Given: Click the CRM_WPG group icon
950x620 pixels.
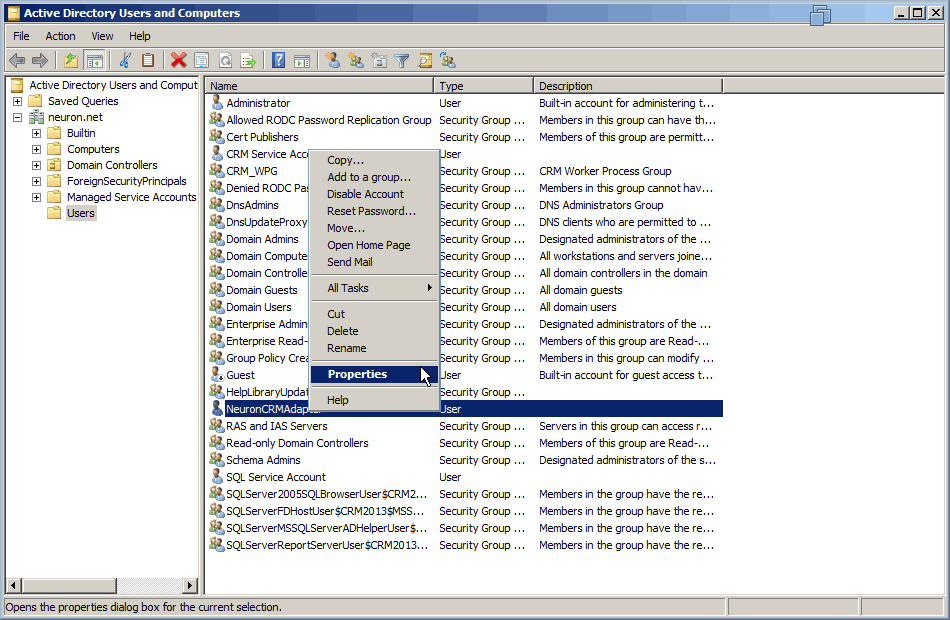Looking at the screenshot, I should (217, 170).
